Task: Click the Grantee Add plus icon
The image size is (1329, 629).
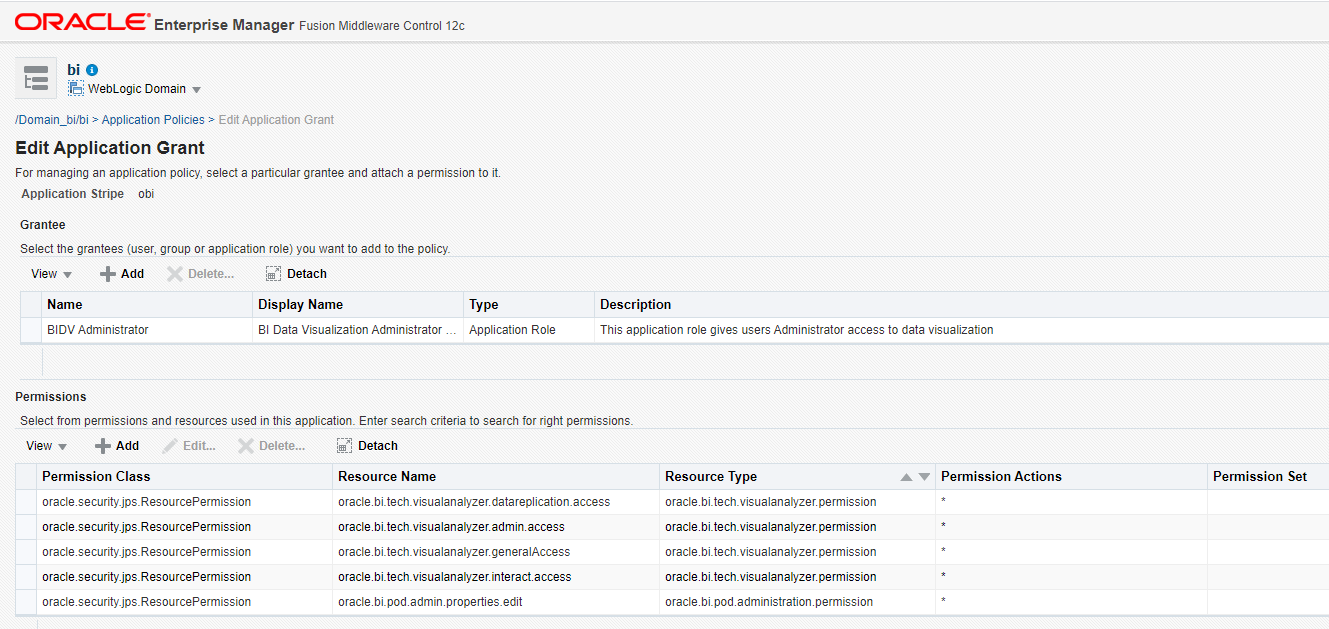Action: pos(108,274)
